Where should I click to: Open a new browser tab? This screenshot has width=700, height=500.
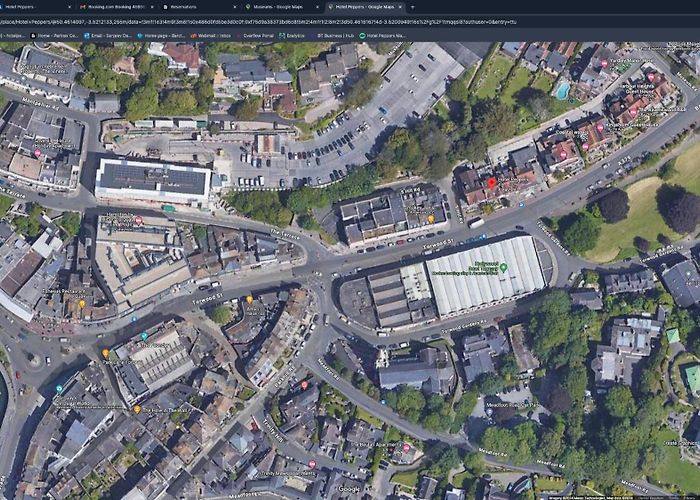point(412,7)
